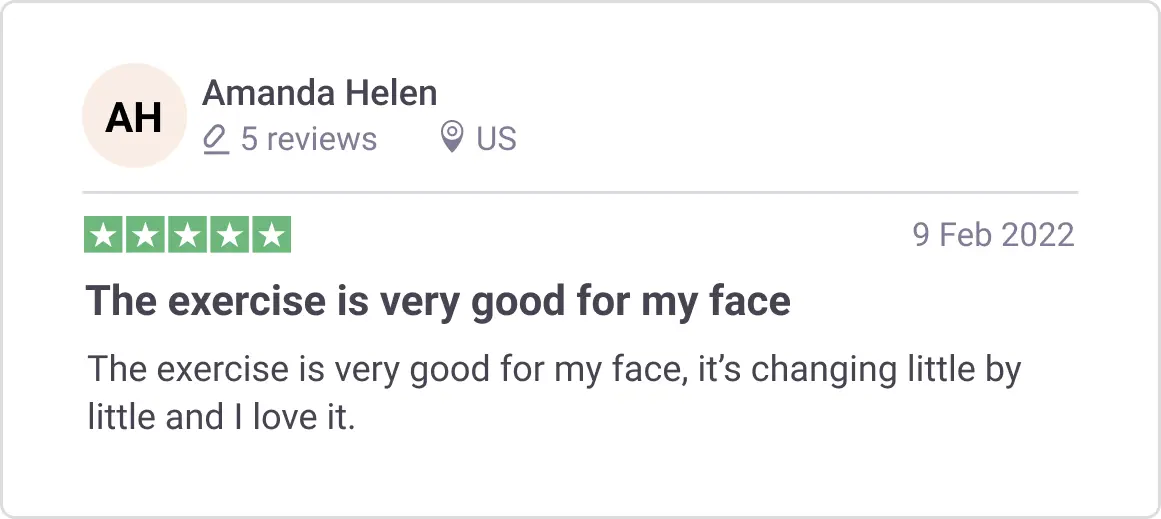
Task: Click the line "little and I love it."
Action: (x=221, y=416)
